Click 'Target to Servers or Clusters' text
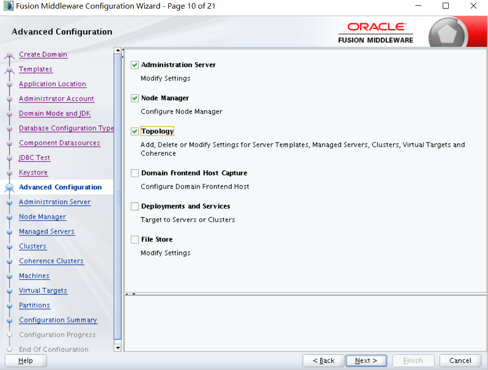Screen dimensions: 488x370 pos(188,220)
